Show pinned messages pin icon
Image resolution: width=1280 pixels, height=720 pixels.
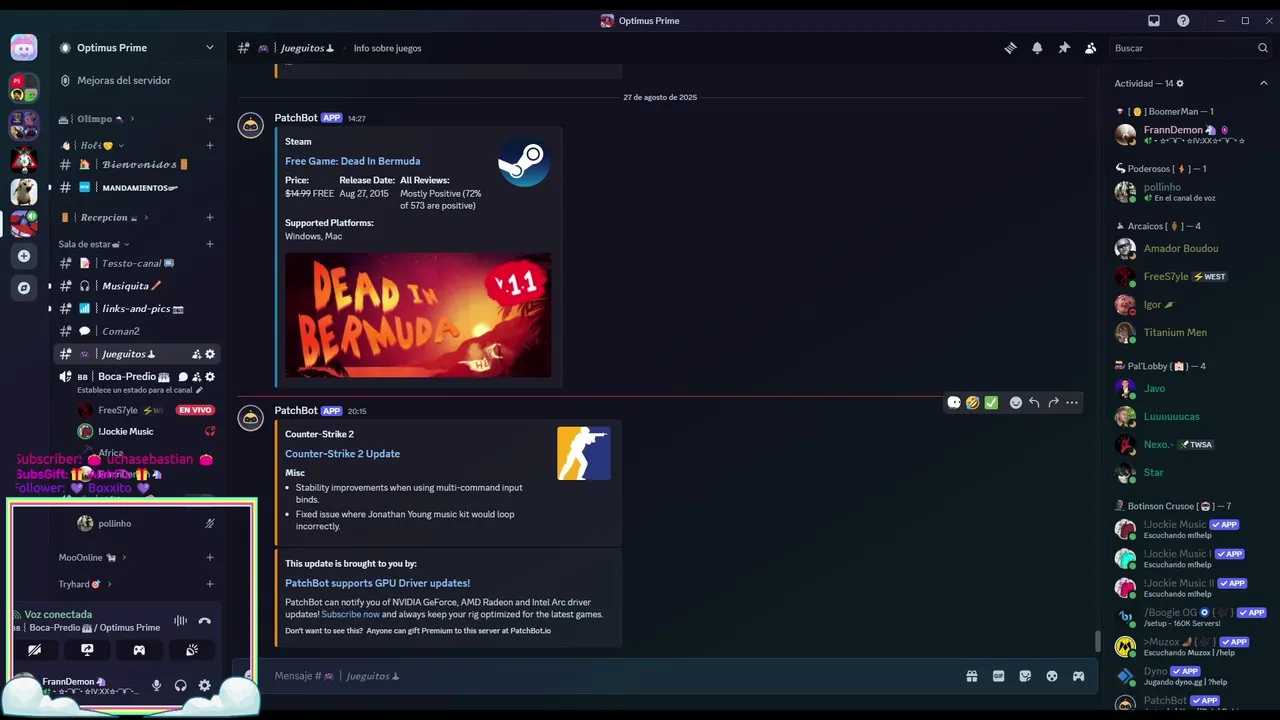(1064, 48)
